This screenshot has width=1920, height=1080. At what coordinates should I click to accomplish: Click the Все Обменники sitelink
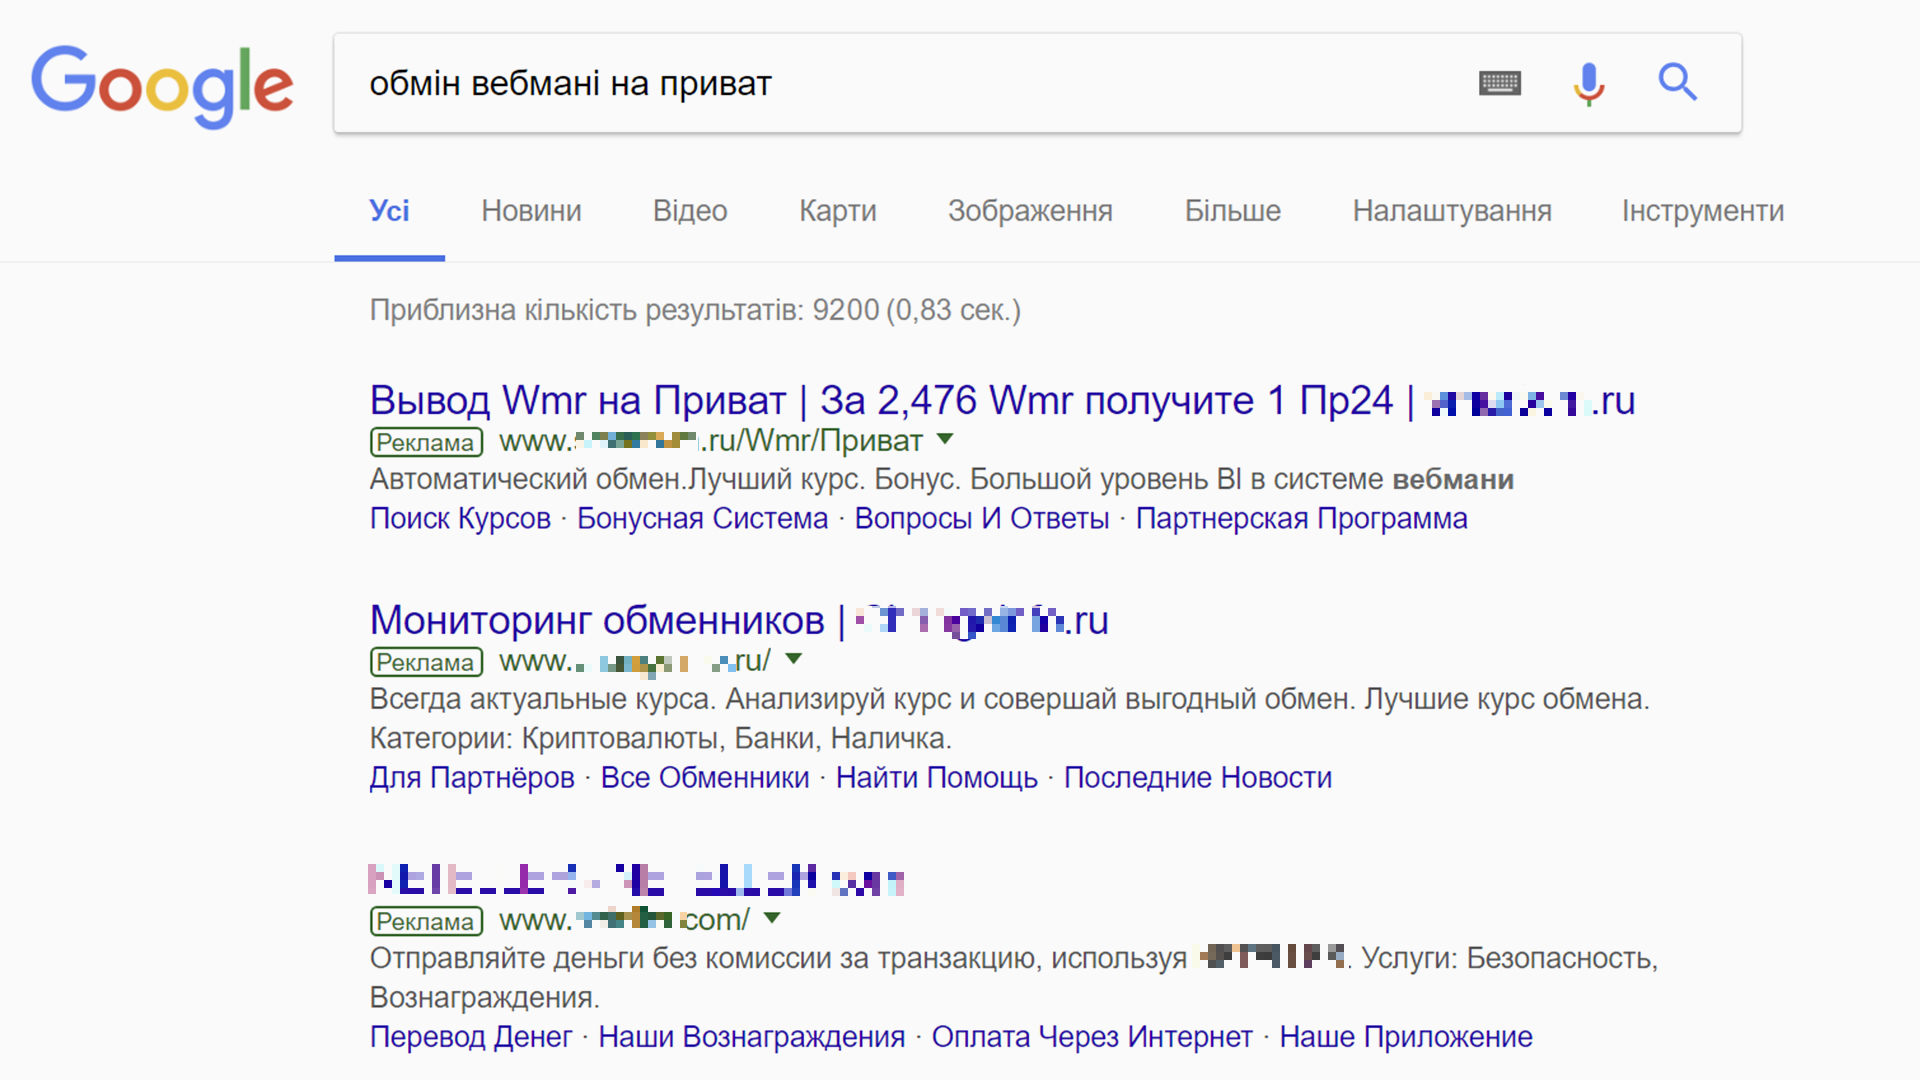[x=705, y=778]
